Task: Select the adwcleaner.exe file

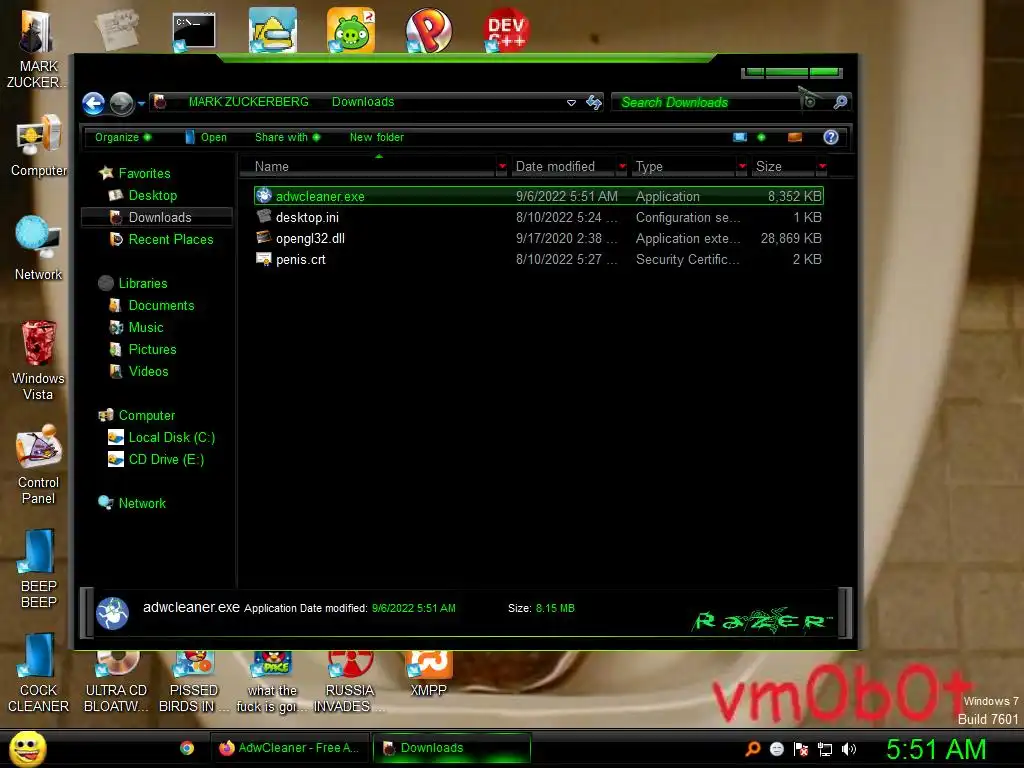Action: [539, 196]
